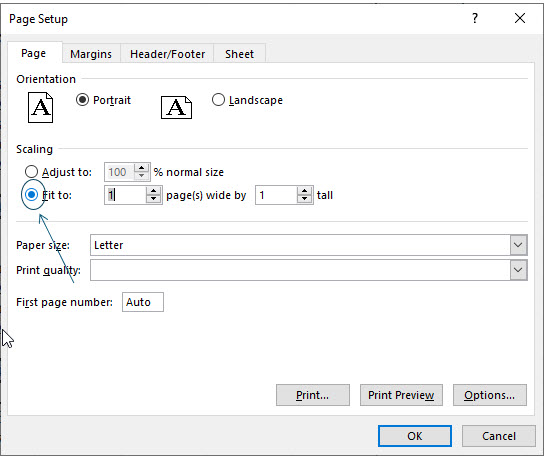Click the pages tall input field
The width and height of the screenshot is (546, 458).
277,195
